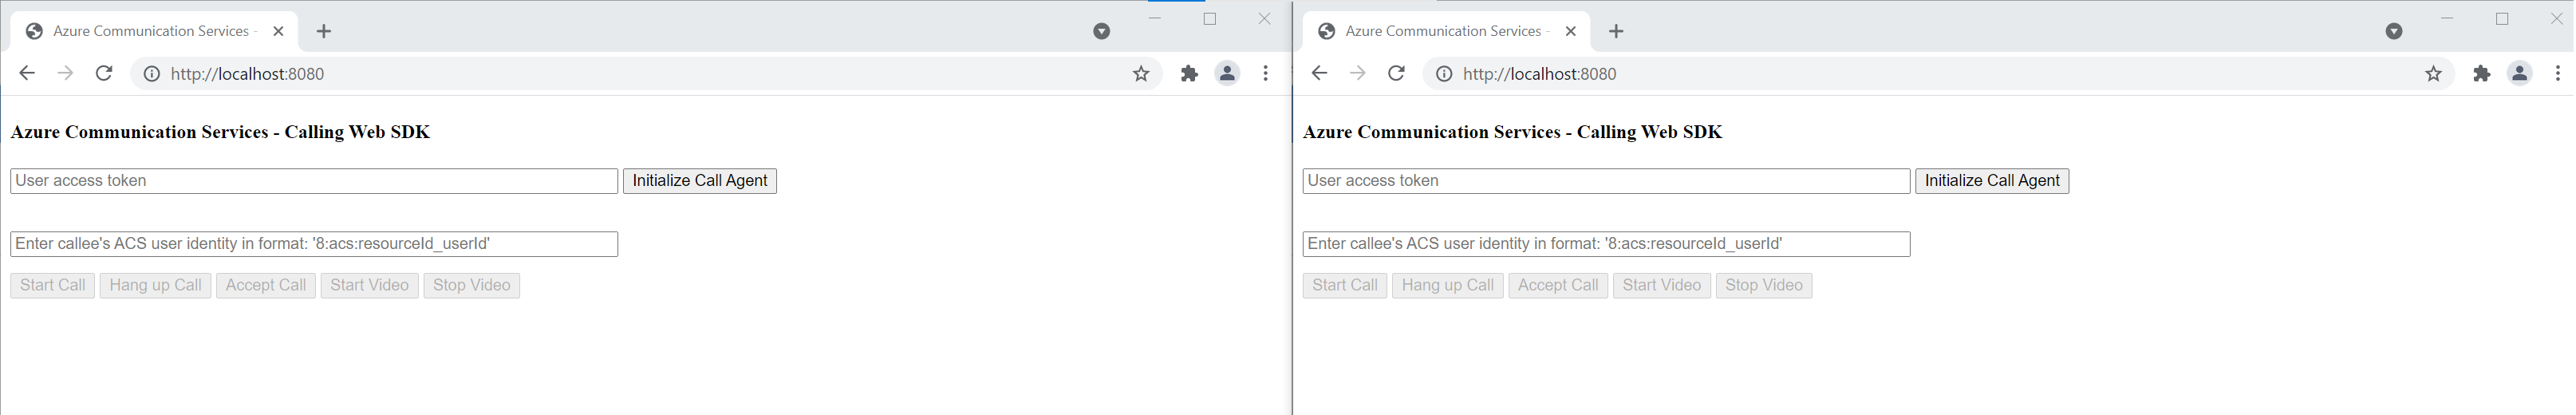Click the reload icon in the right browser
Viewport: 2576px width, 415px height.
click(1396, 73)
